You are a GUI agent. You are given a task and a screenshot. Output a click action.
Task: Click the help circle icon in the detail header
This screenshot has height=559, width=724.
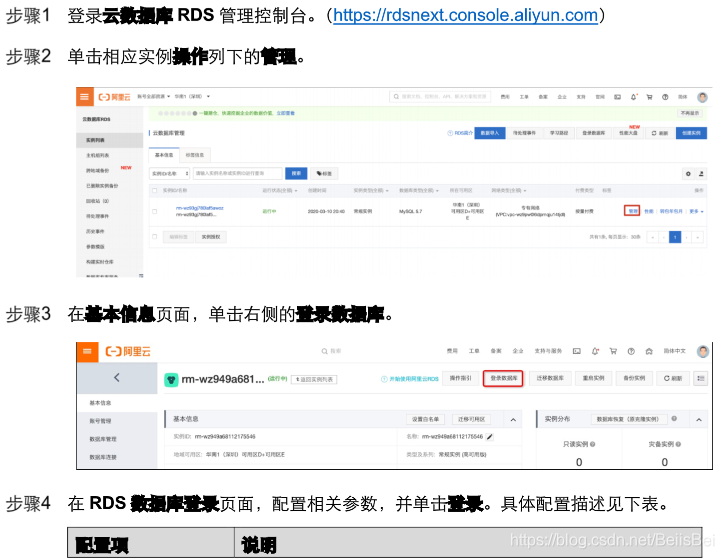point(631,351)
